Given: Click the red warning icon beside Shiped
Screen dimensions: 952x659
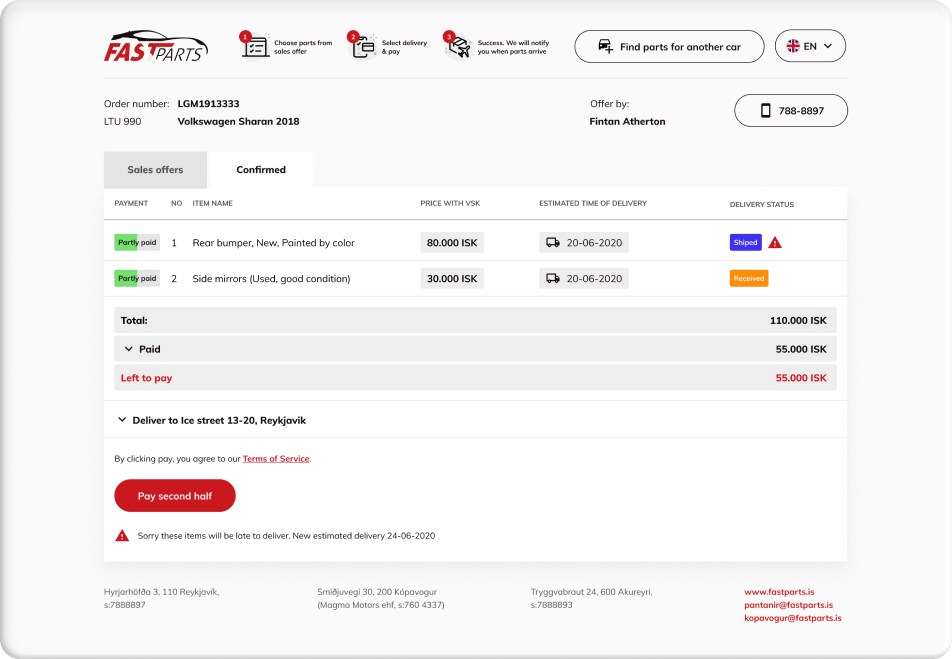Looking at the screenshot, I should click(x=775, y=243).
